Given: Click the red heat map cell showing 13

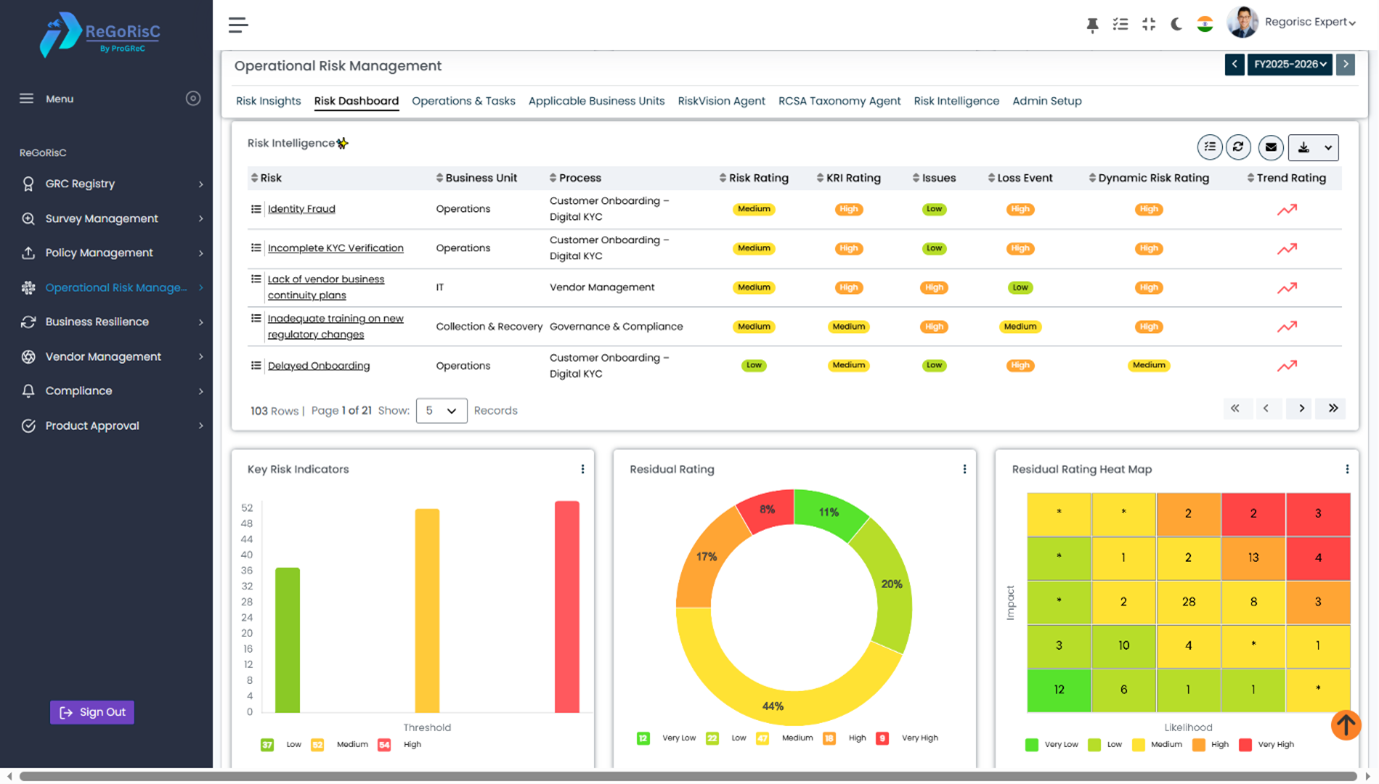Looking at the screenshot, I should tap(1253, 558).
